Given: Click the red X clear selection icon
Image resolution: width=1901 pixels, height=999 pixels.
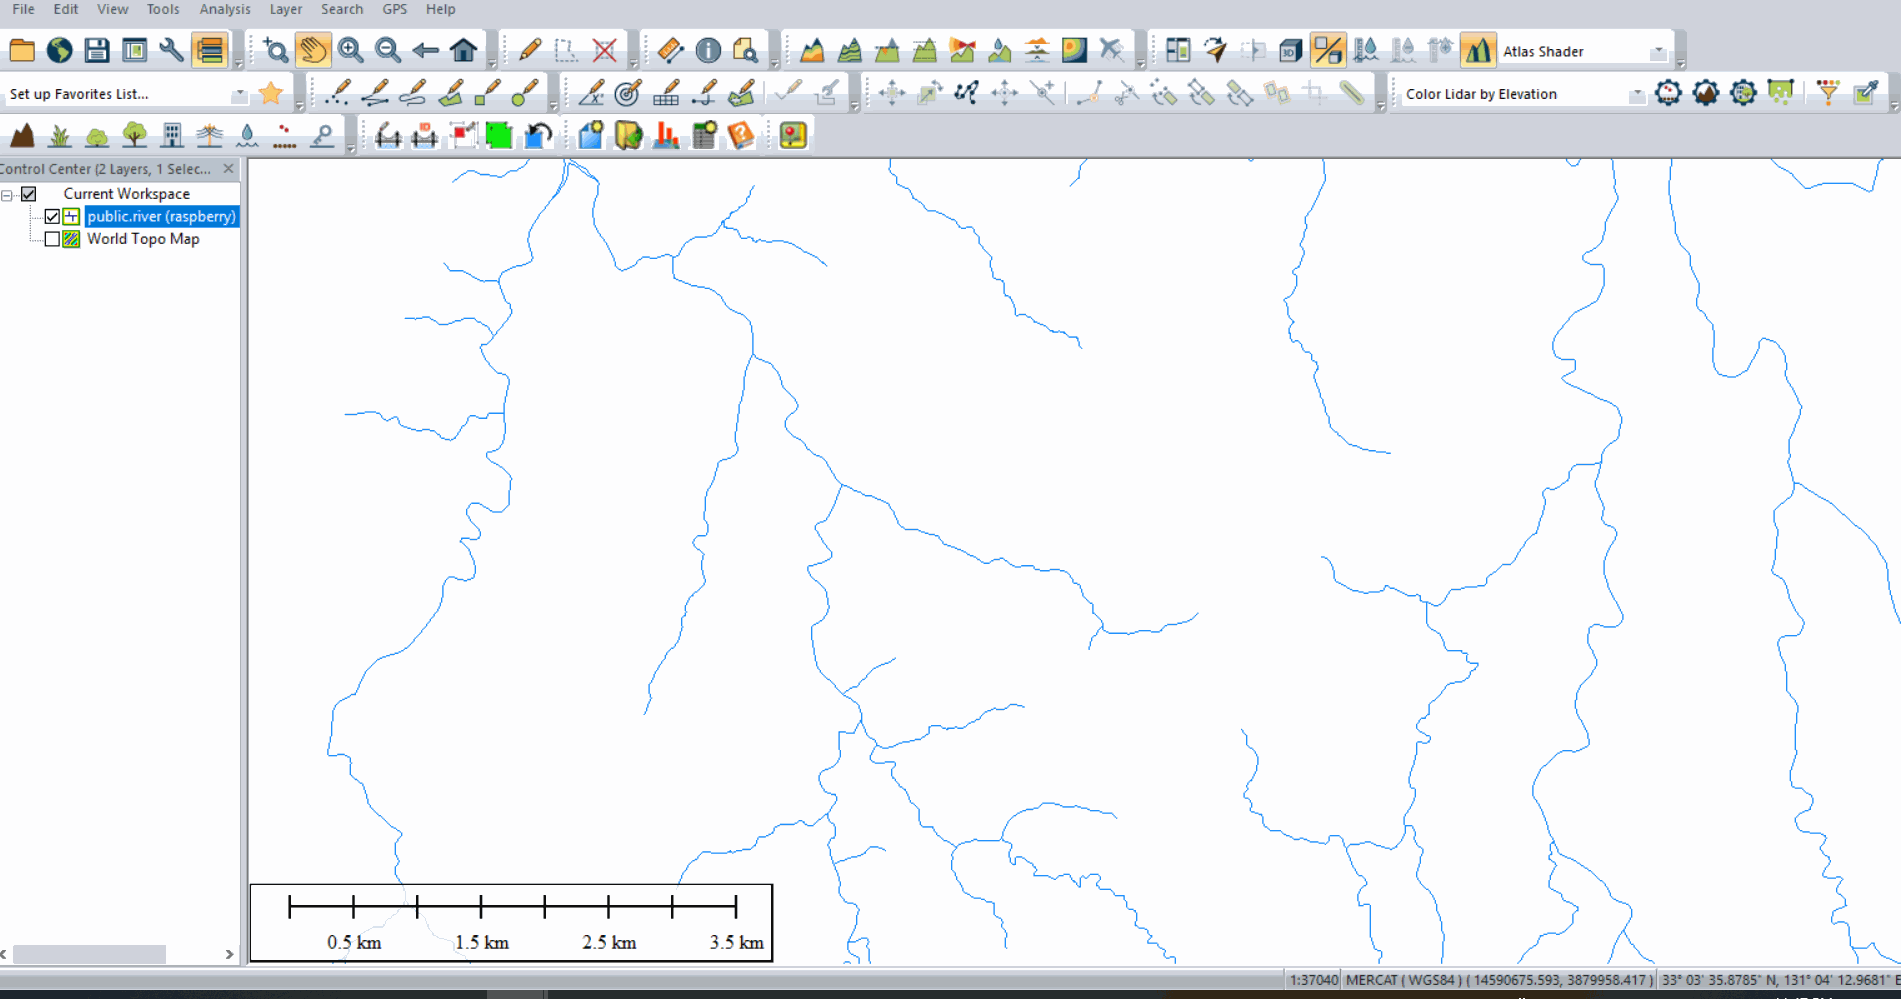Looking at the screenshot, I should [604, 50].
